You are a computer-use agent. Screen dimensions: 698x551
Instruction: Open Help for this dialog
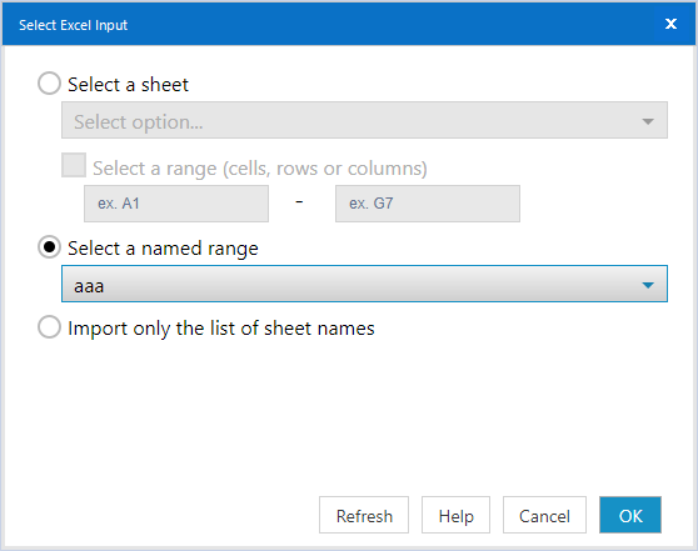coord(456,516)
